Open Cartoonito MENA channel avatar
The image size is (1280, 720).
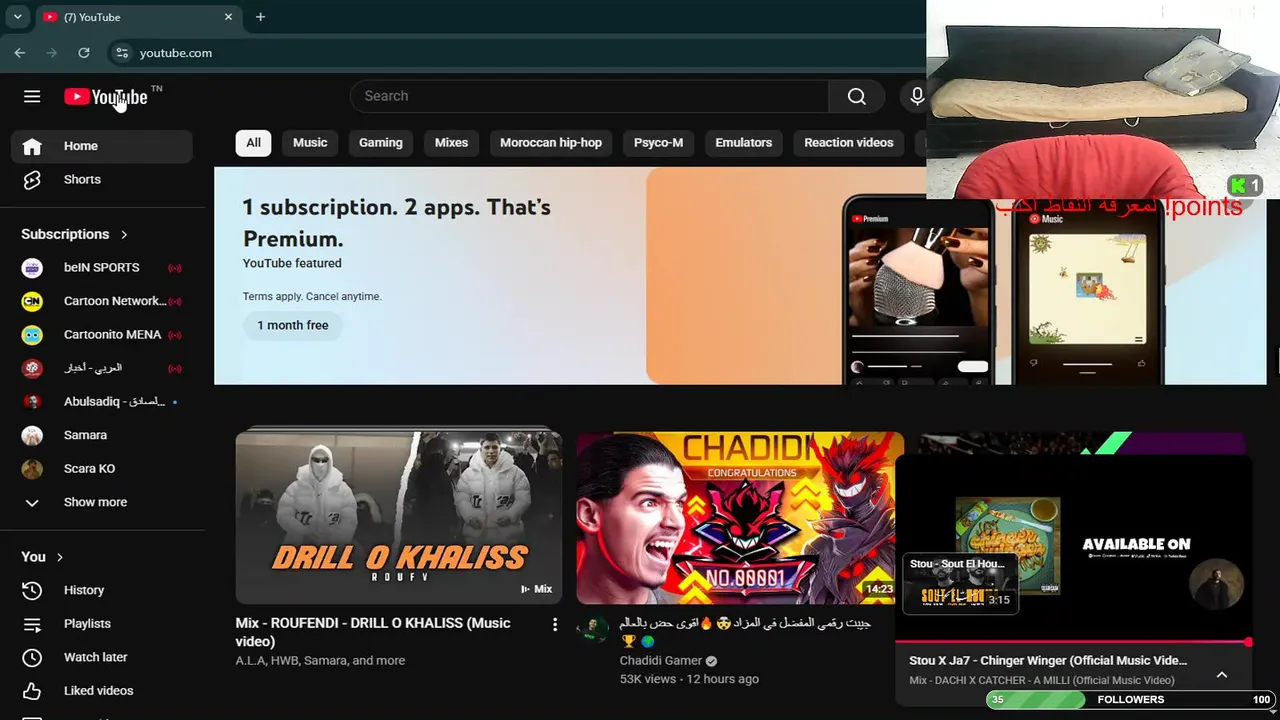[32, 335]
